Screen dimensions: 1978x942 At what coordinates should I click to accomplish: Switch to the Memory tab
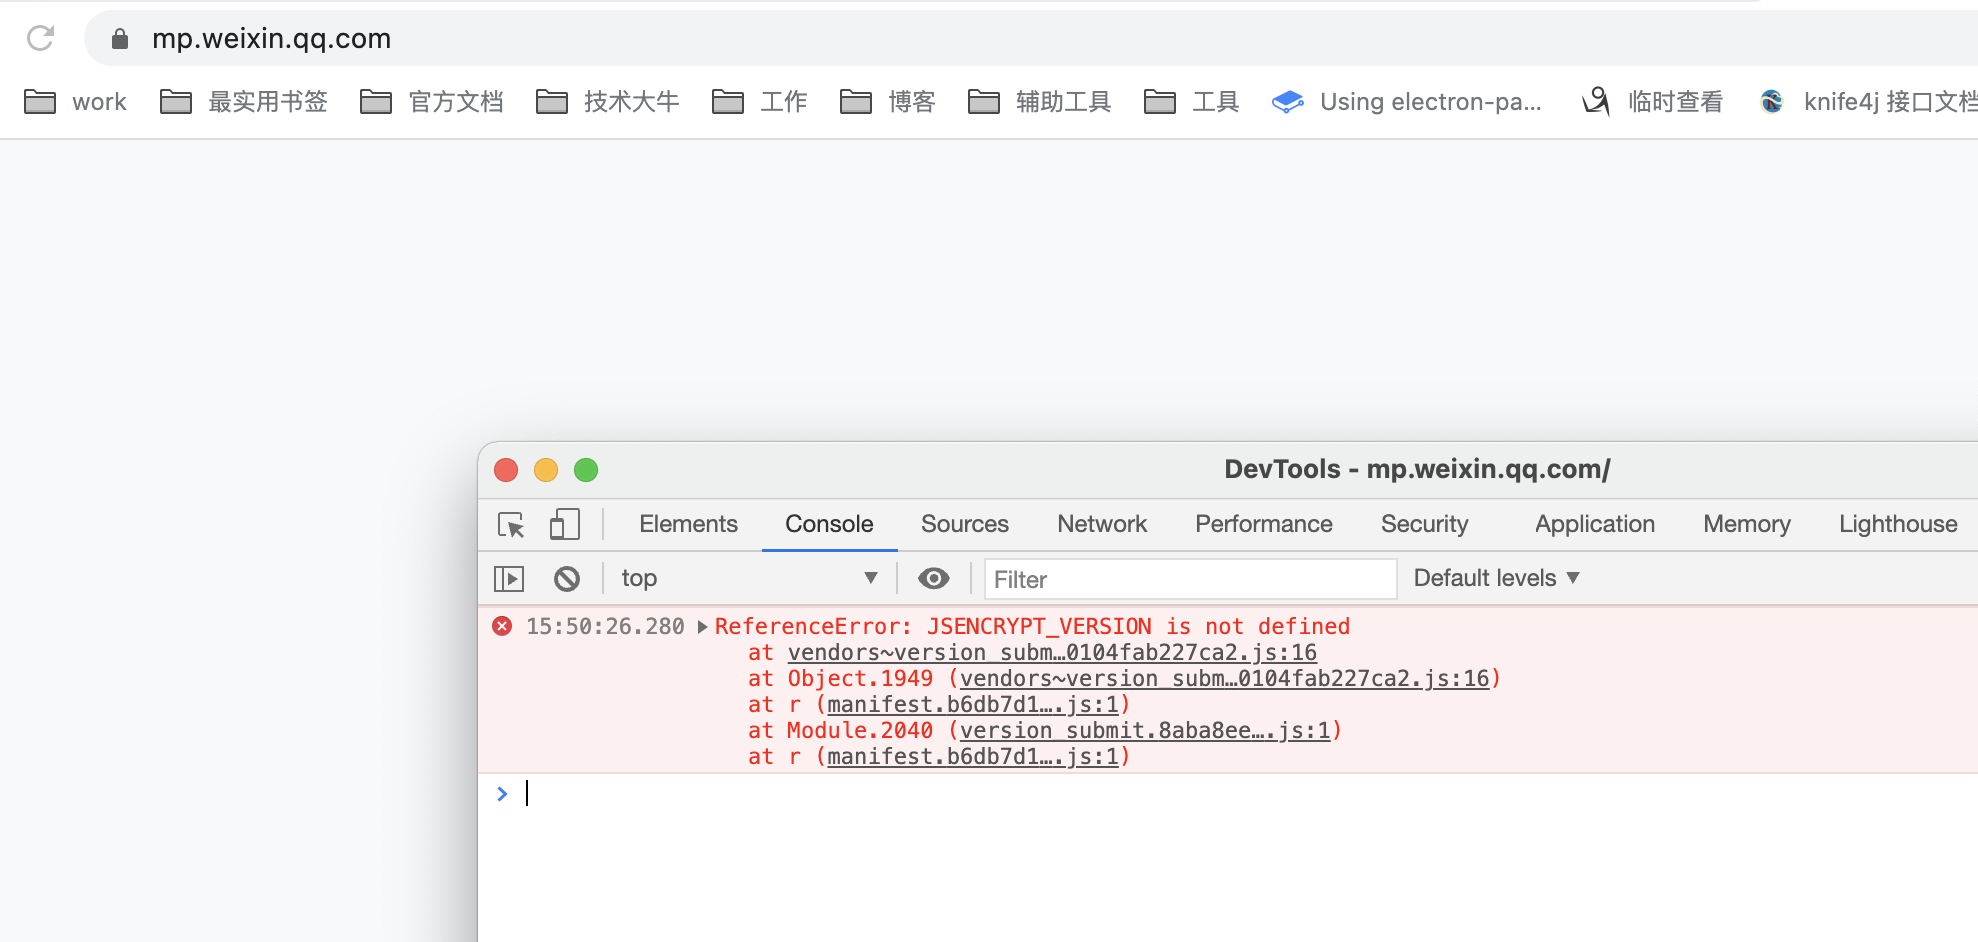point(1747,524)
